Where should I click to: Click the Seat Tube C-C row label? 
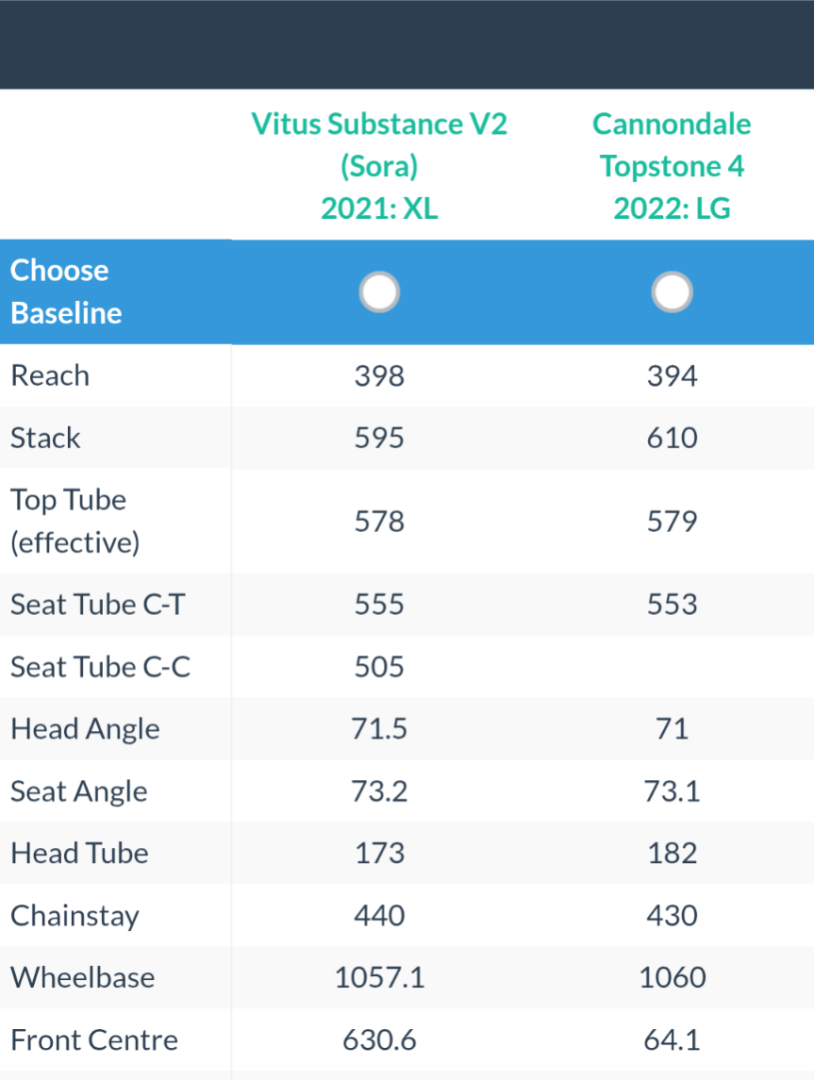[x=100, y=666]
